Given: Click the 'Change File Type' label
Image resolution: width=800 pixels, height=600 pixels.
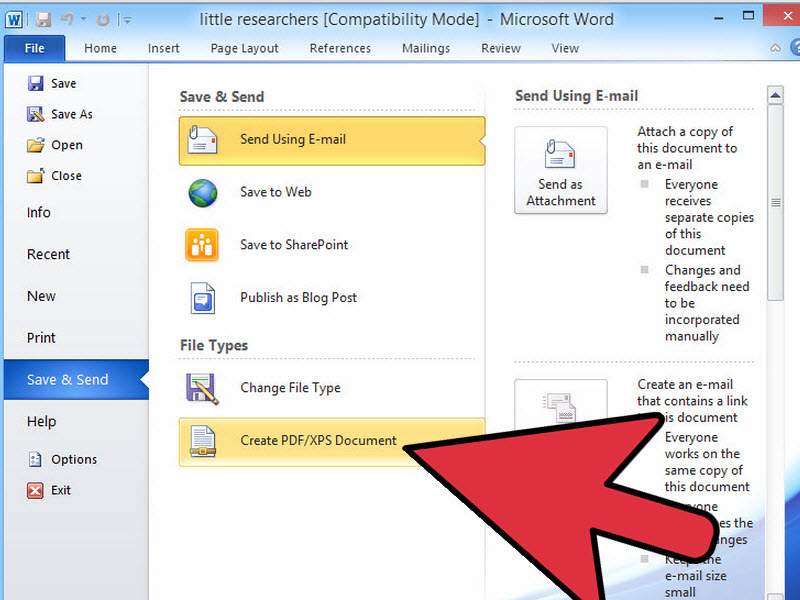Looking at the screenshot, I should pos(290,388).
